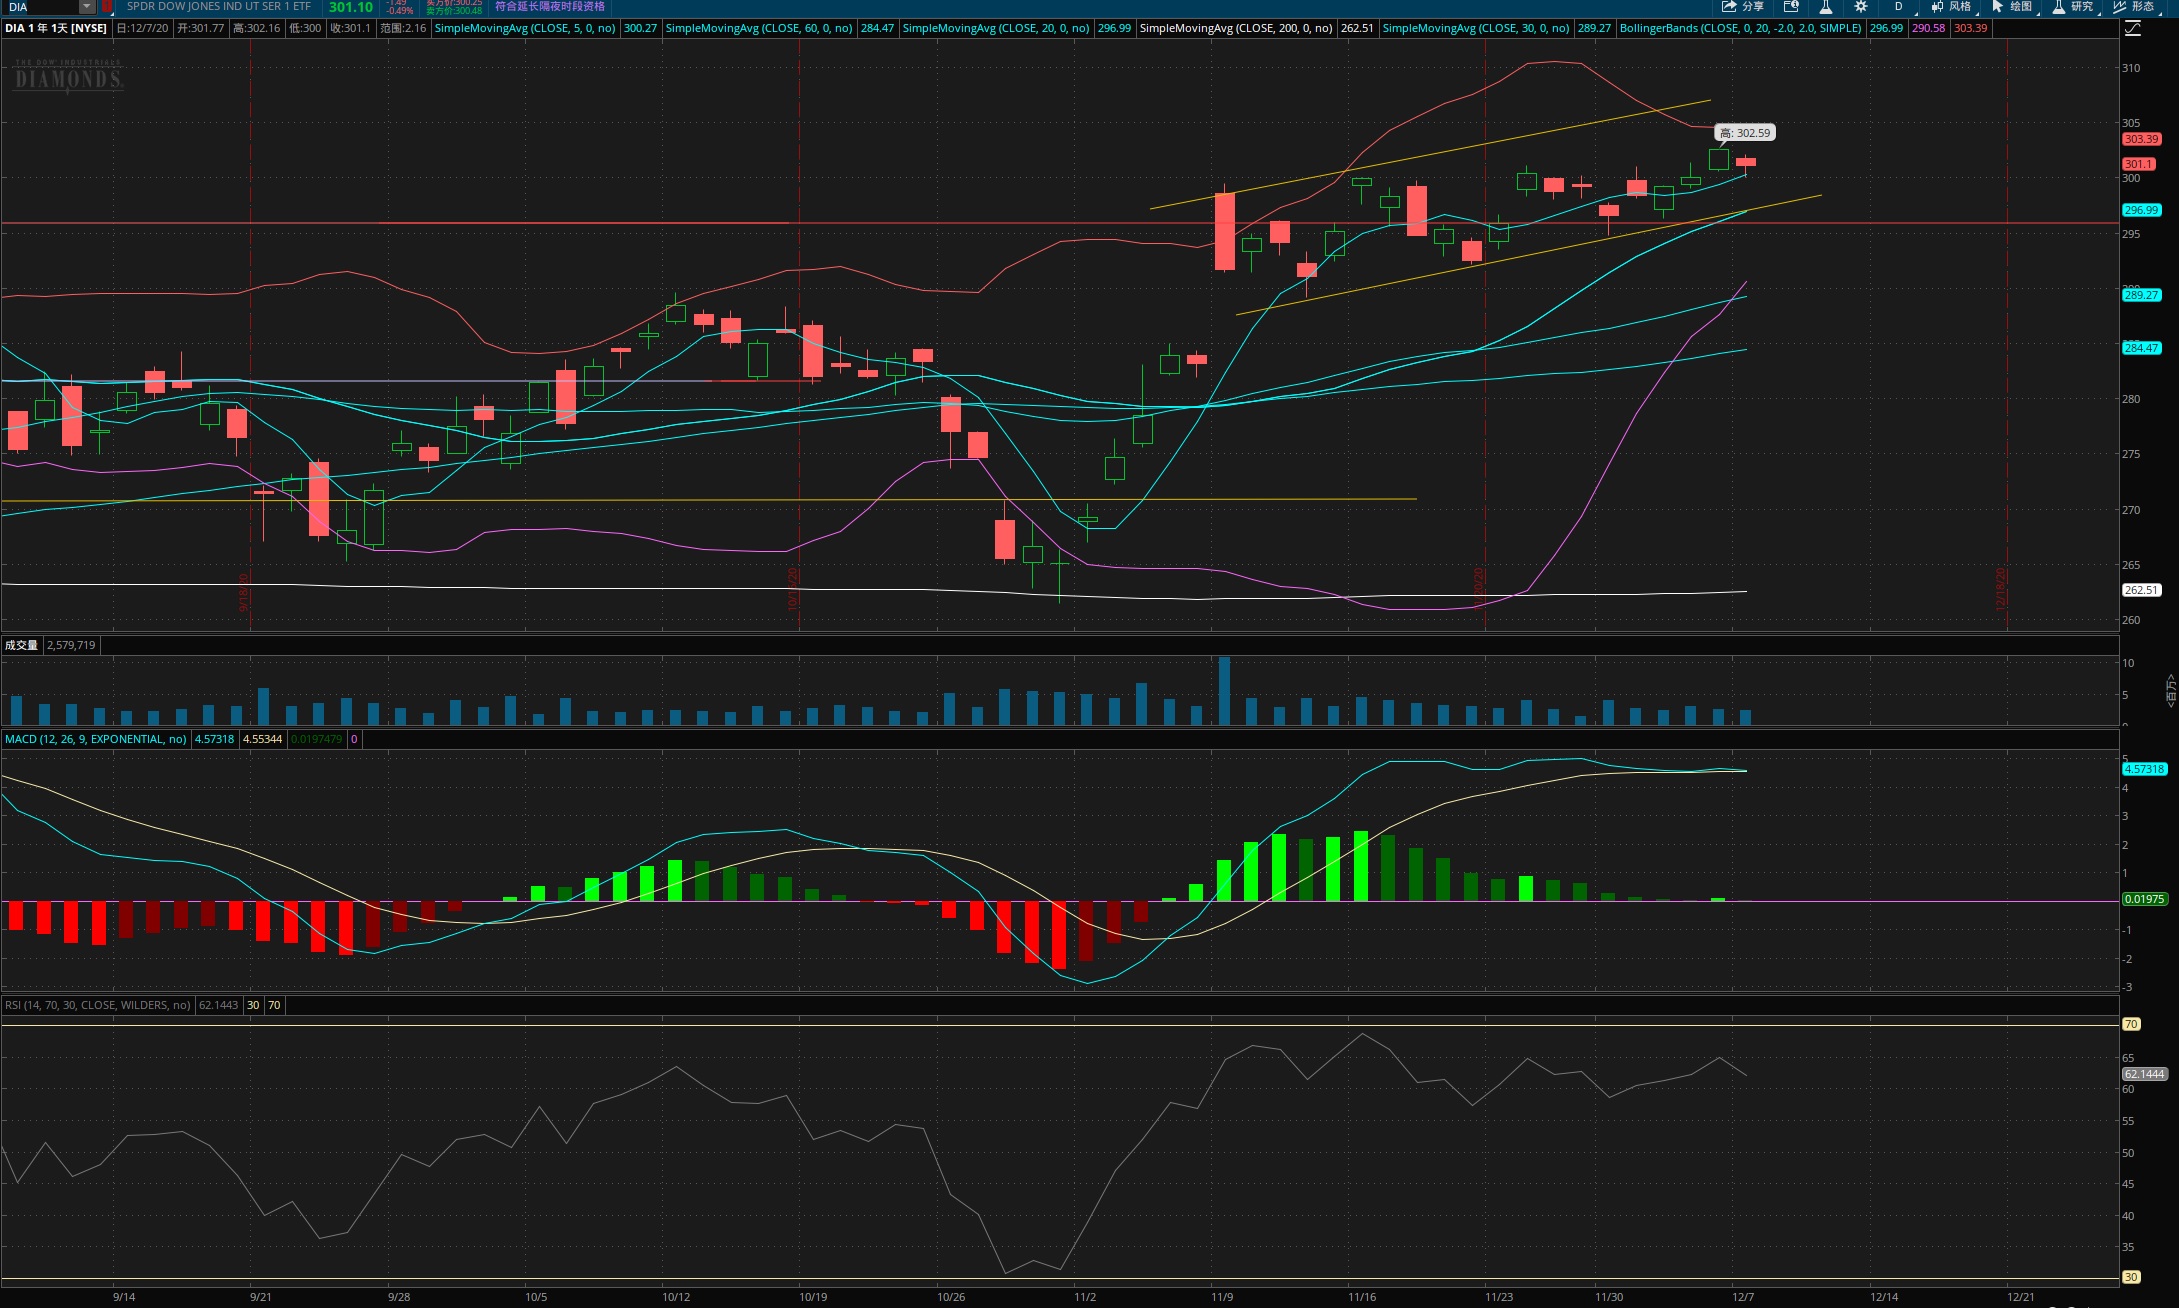Image resolution: width=2179 pixels, height=1308 pixels.
Task: Open the chart info panel icon
Action: [x=1791, y=7]
